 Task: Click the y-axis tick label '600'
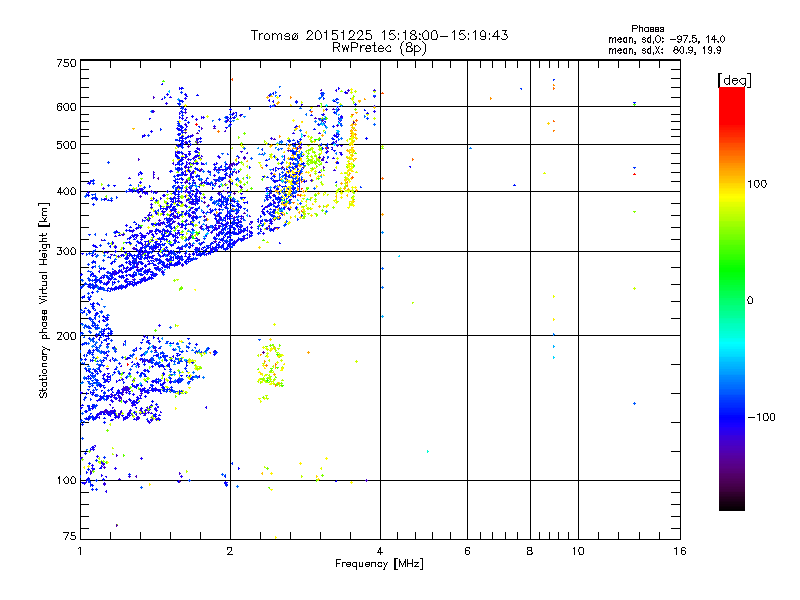pos(66,107)
